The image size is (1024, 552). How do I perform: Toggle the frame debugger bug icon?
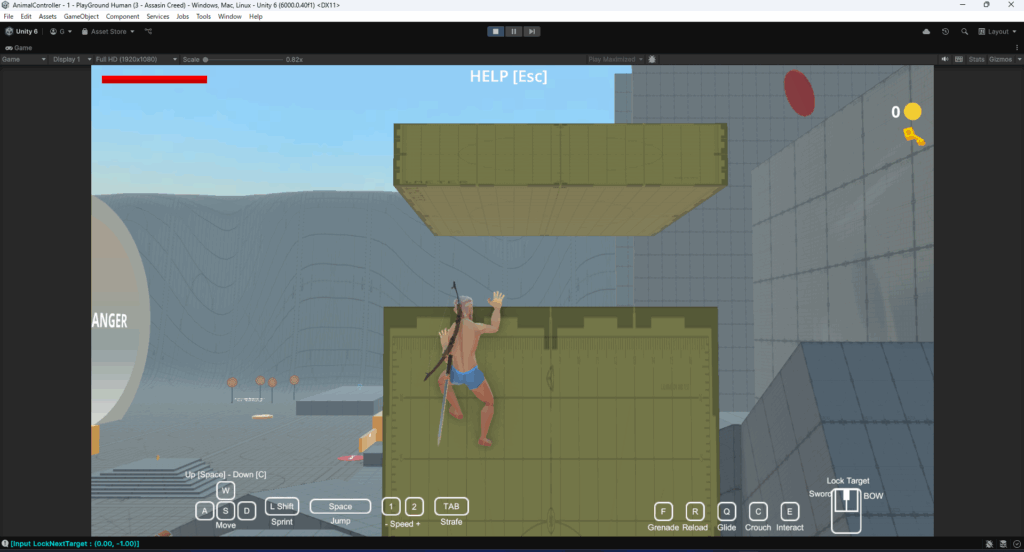pos(652,59)
